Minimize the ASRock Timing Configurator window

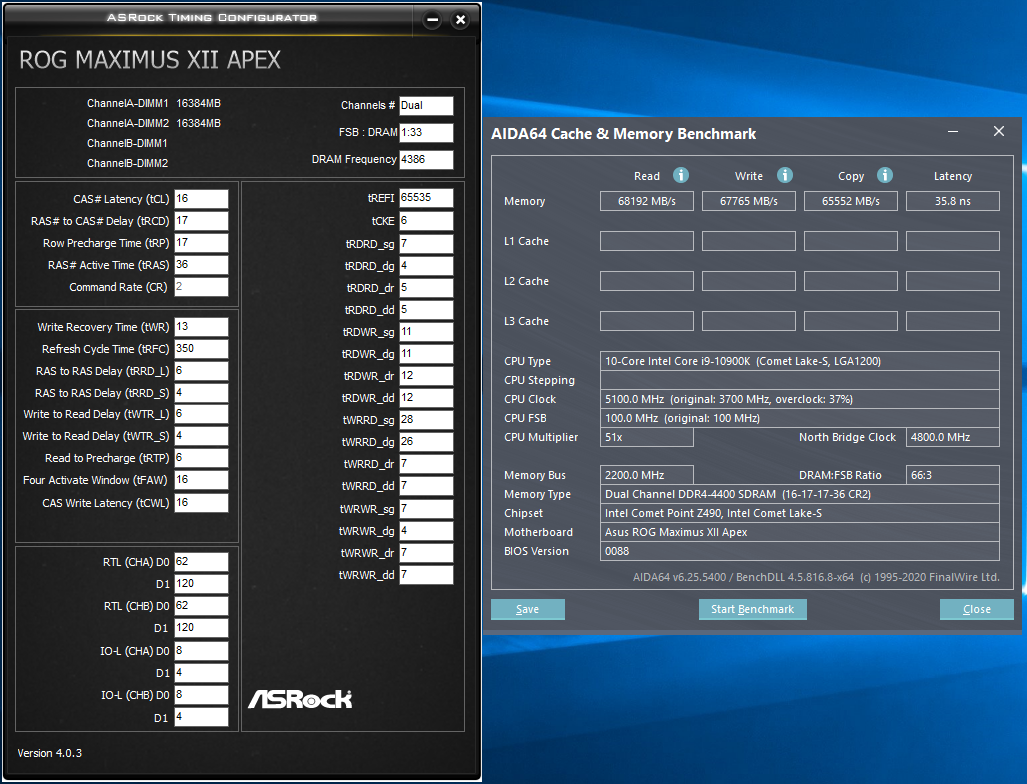pyautogui.click(x=432, y=20)
